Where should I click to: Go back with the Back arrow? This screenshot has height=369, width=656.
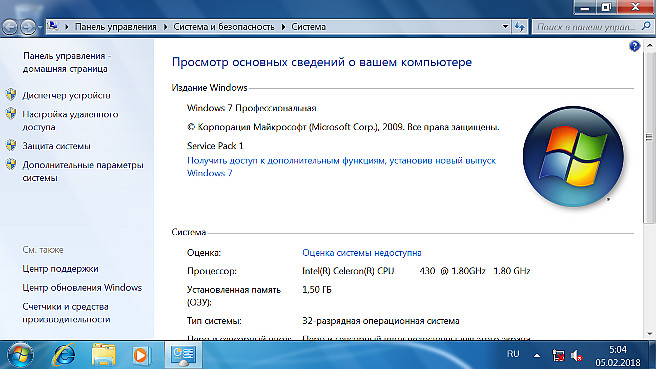(10, 27)
